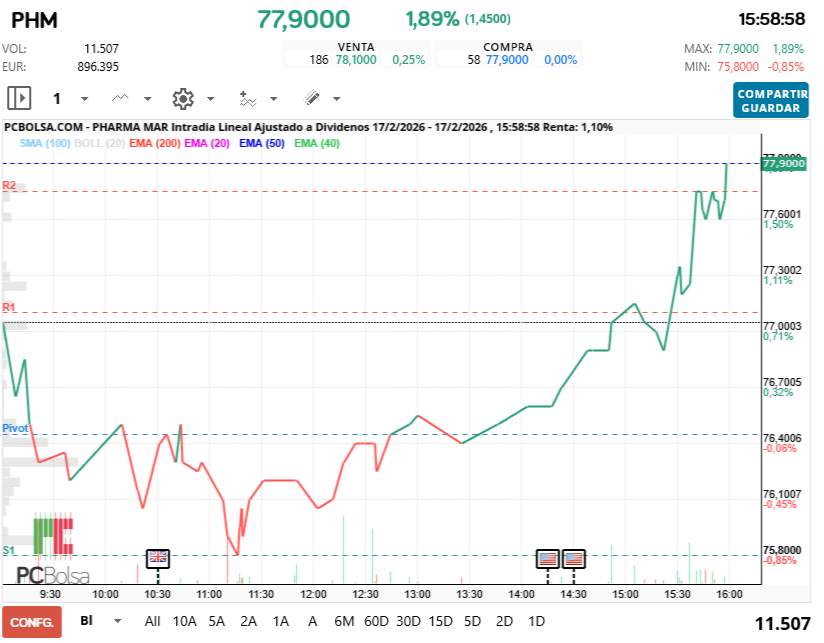
Task: Select the line chart type icon
Action: point(119,98)
